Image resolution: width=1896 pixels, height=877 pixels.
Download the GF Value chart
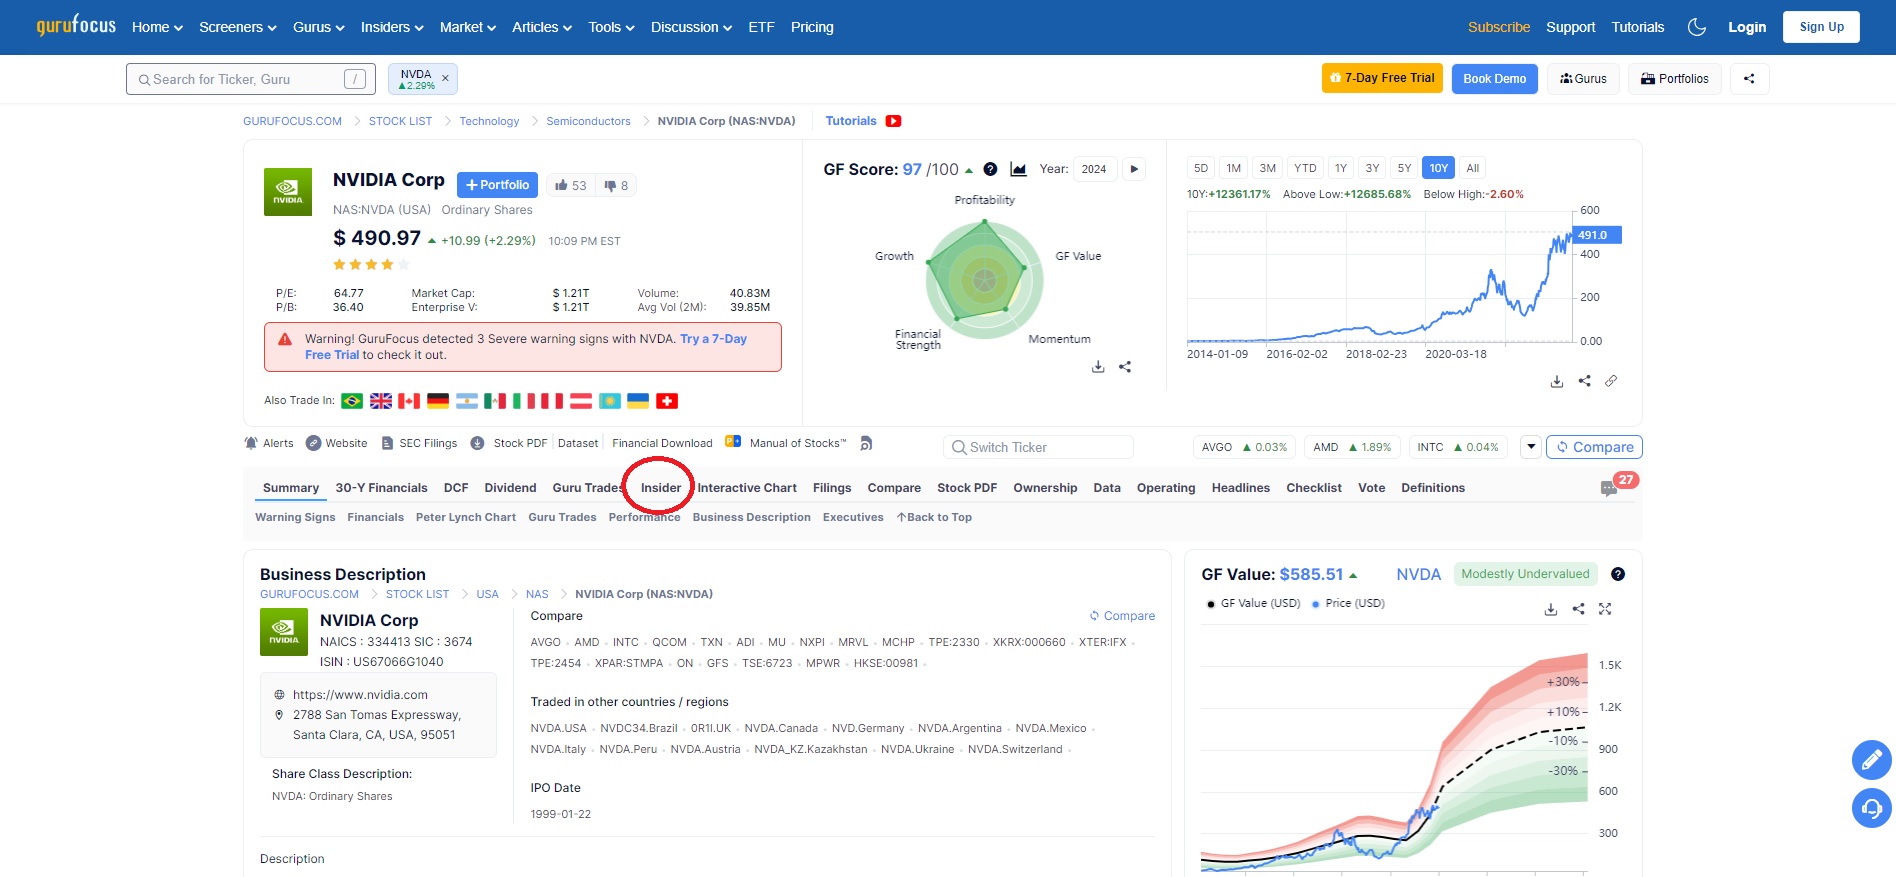[x=1551, y=609]
